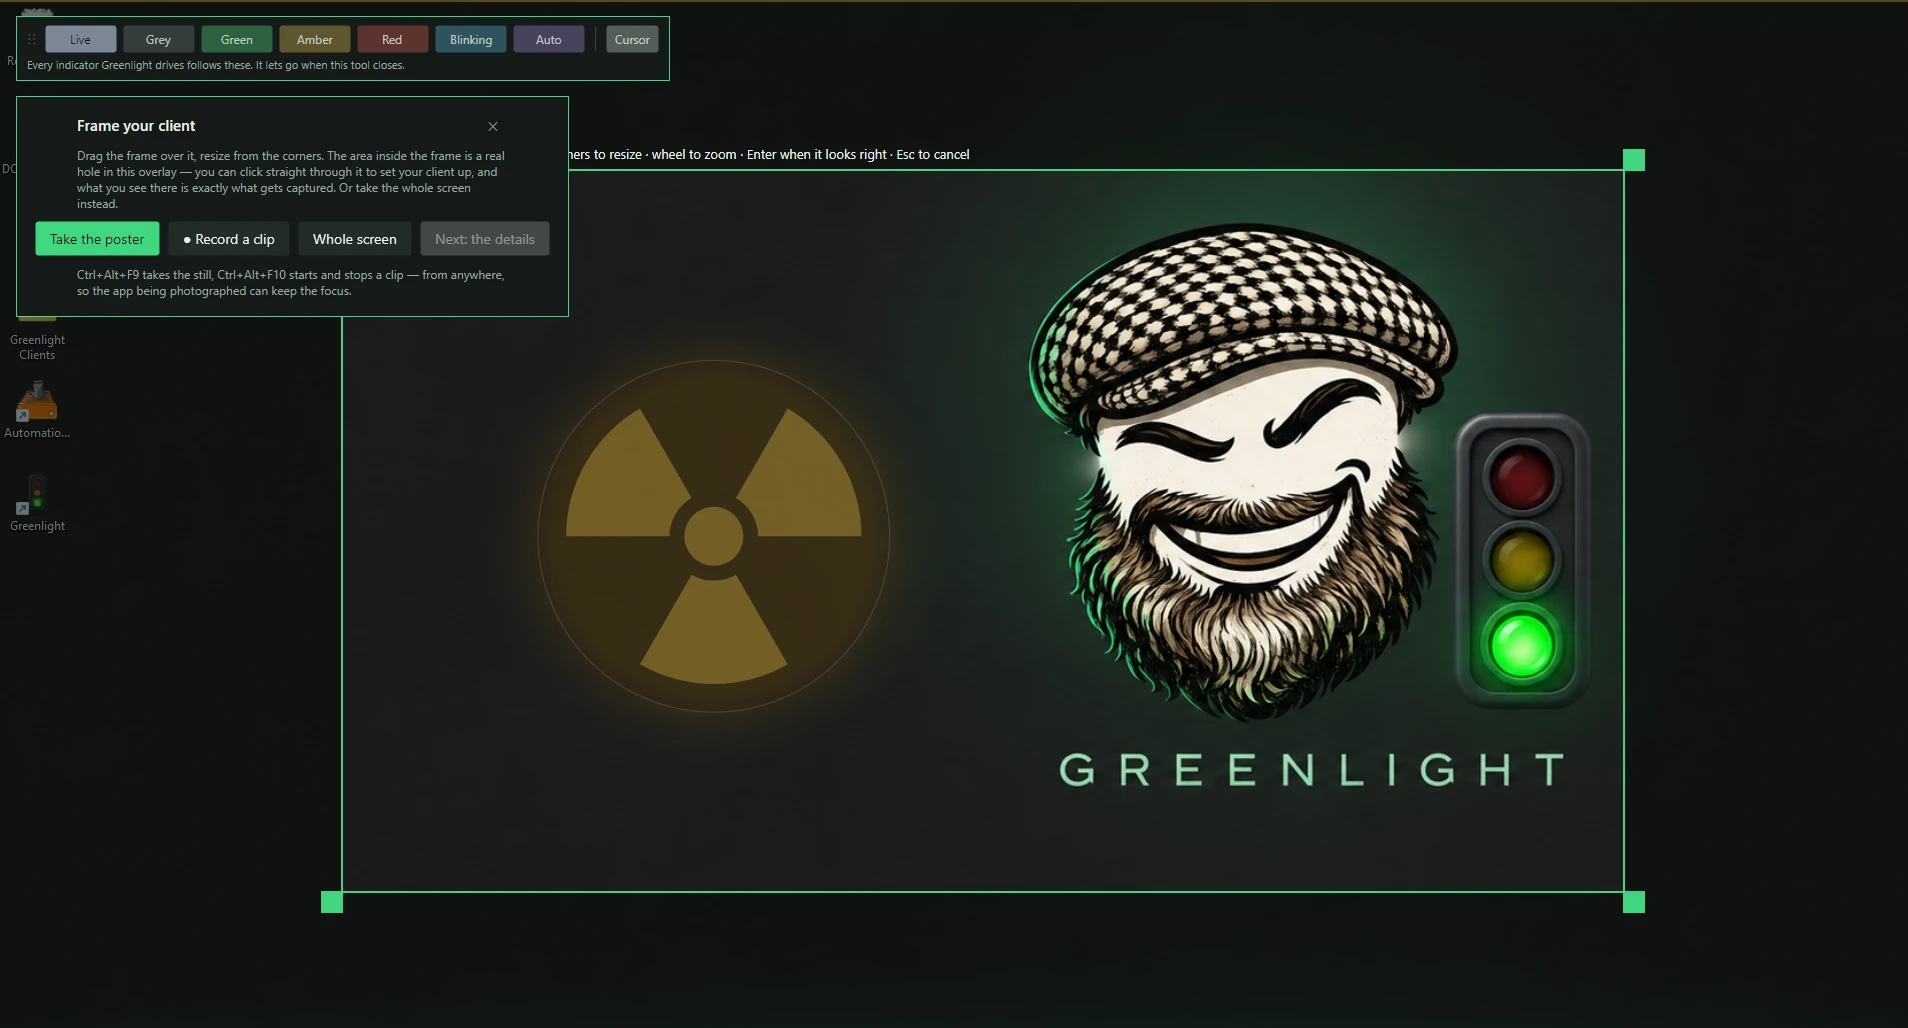Click the bottom-right frame corner handle
This screenshot has height=1028, width=1908.
click(x=1634, y=902)
